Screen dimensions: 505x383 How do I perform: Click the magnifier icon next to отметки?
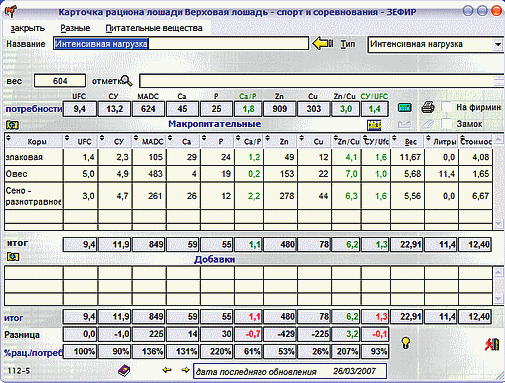(126, 80)
